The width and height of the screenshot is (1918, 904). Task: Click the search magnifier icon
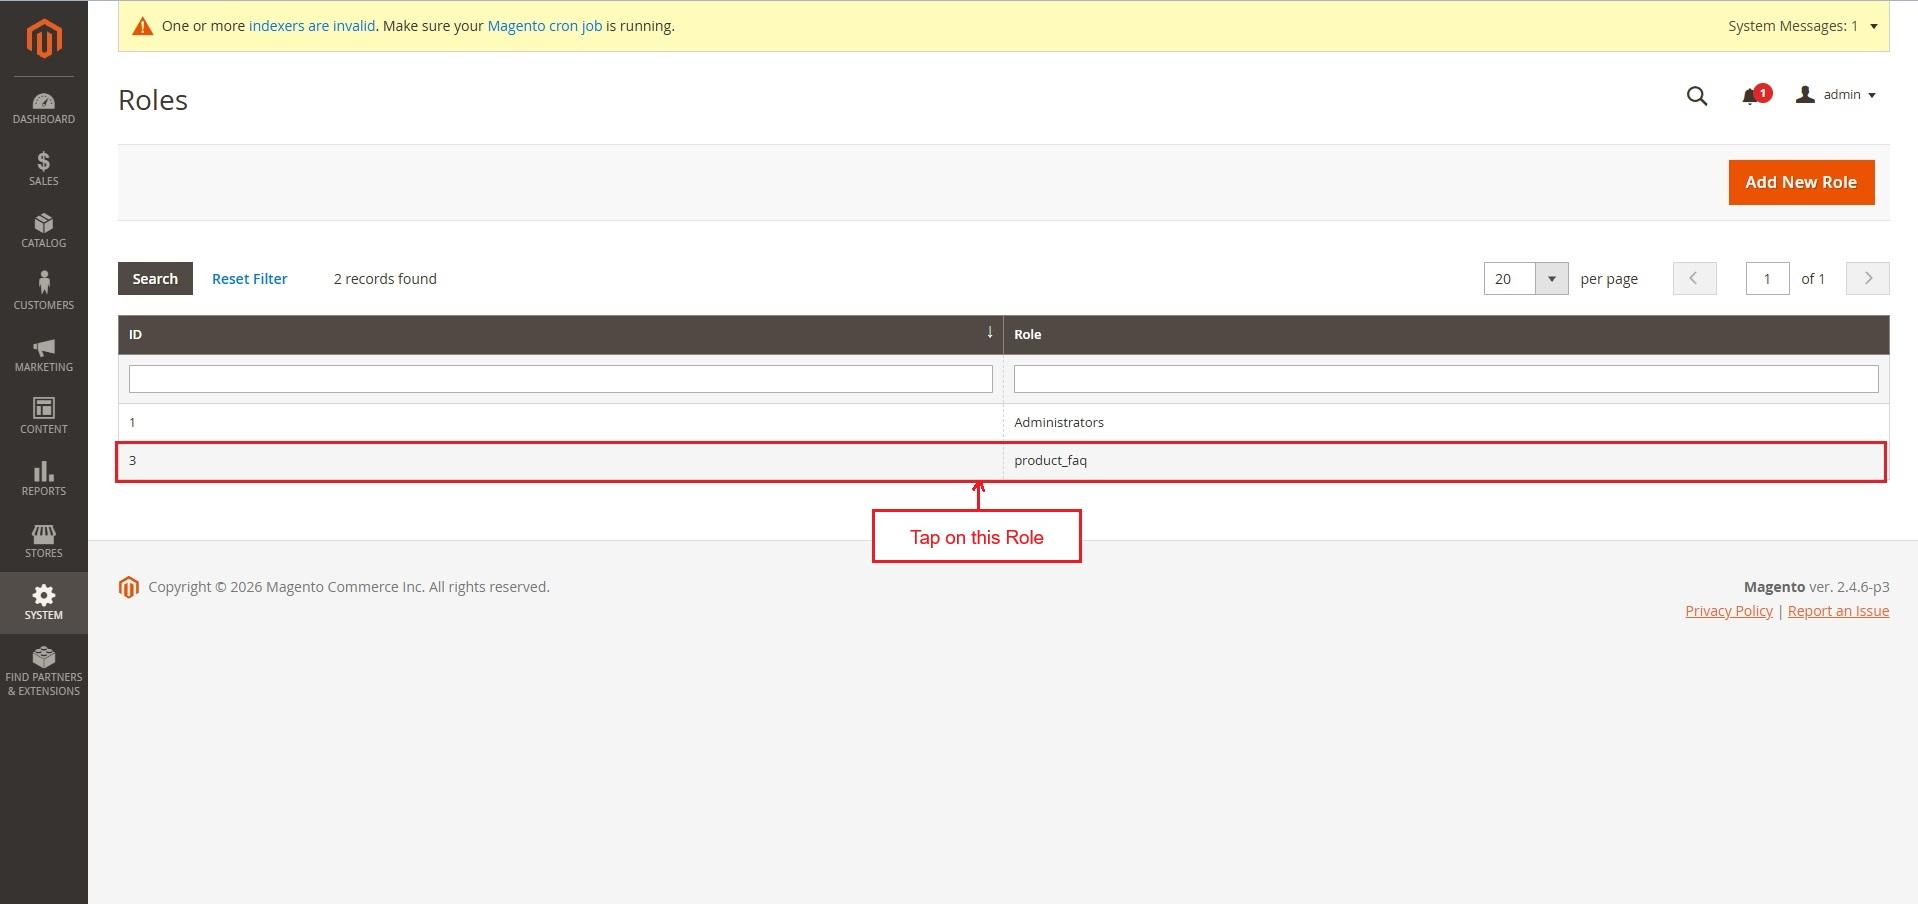pyautogui.click(x=1696, y=96)
